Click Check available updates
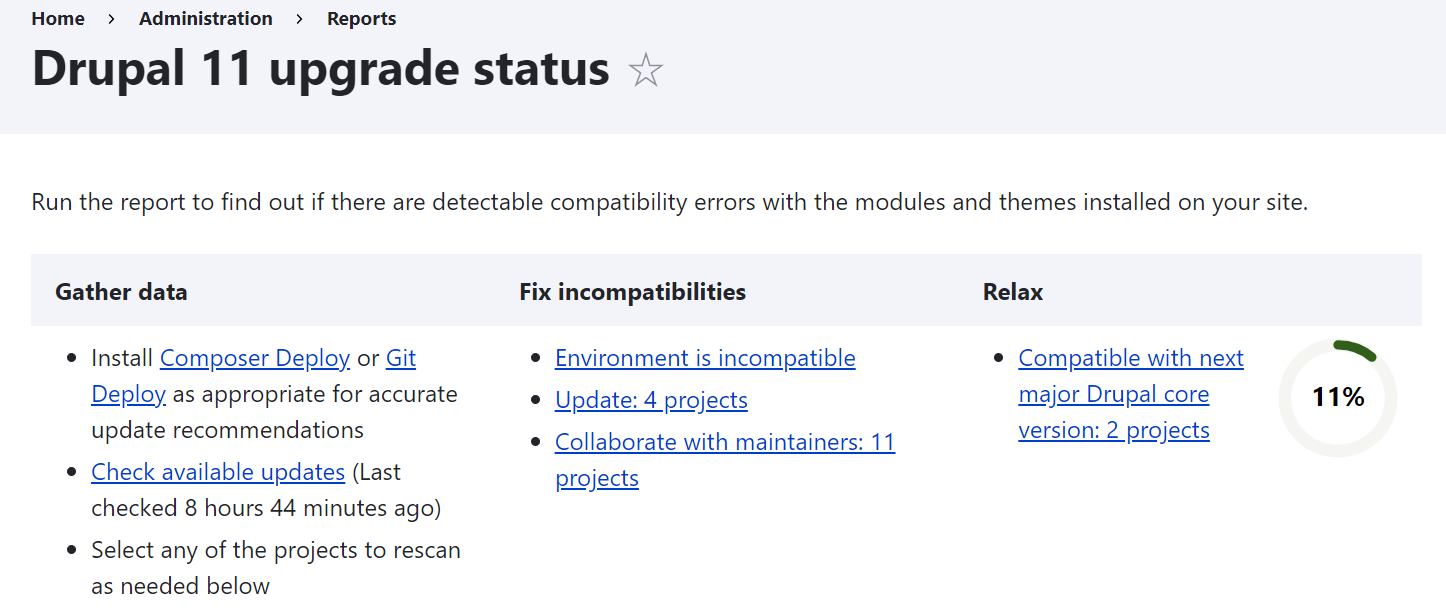Viewport: 1446px width, 611px height. point(218,471)
